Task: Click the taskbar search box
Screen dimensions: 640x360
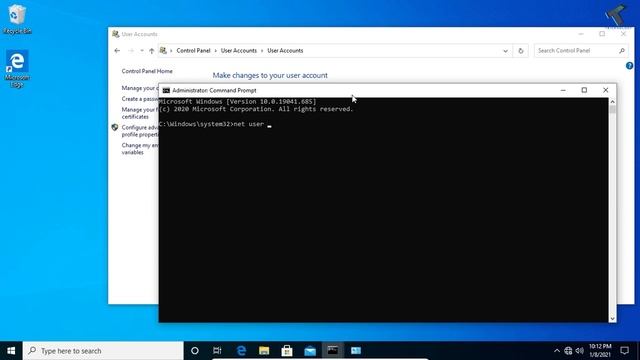Action: (x=103, y=351)
